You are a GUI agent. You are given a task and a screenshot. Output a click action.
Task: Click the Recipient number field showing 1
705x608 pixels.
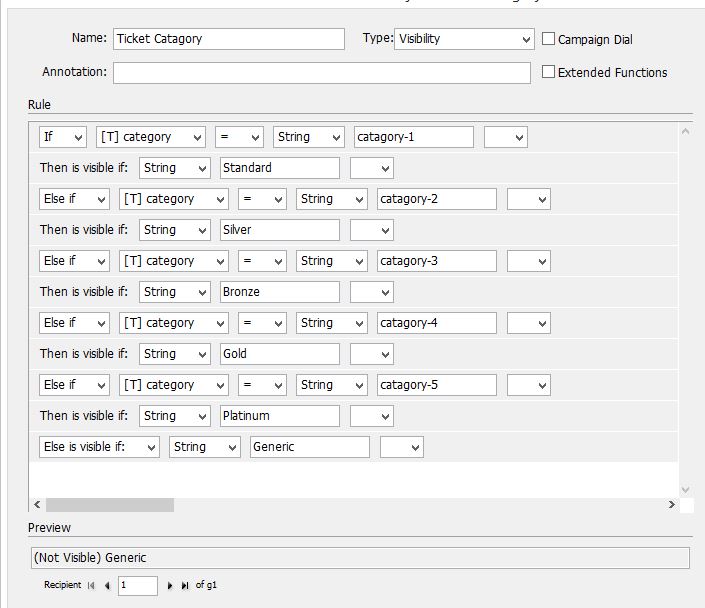pos(138,586)
